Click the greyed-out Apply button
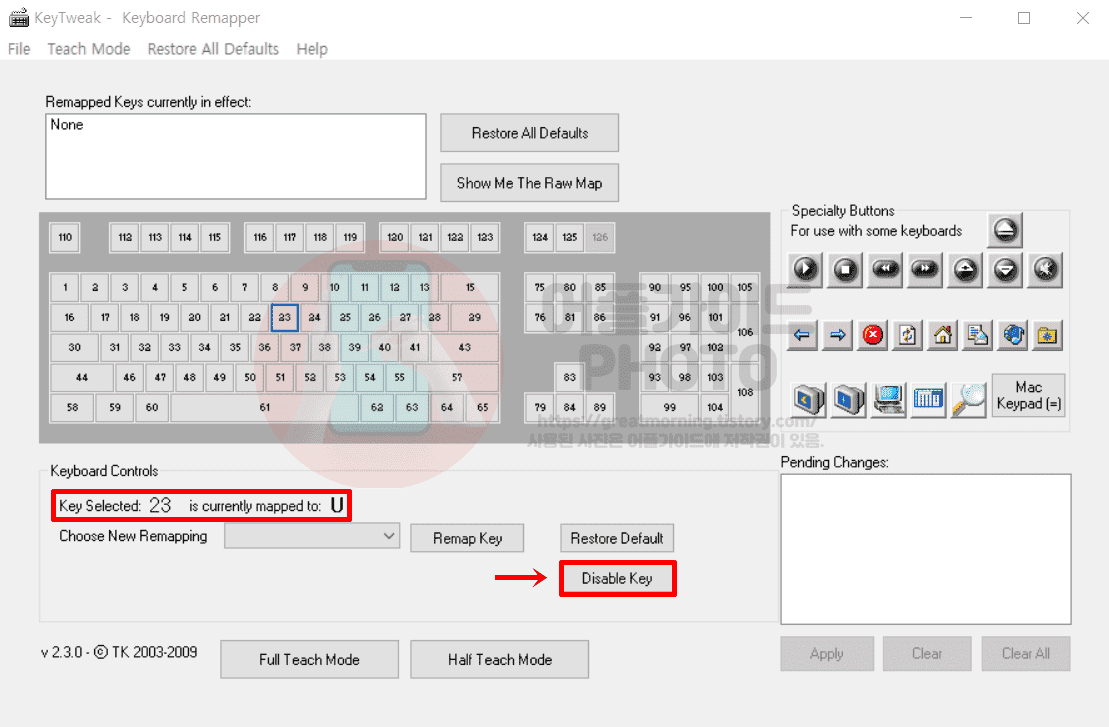 click(827, 653)
